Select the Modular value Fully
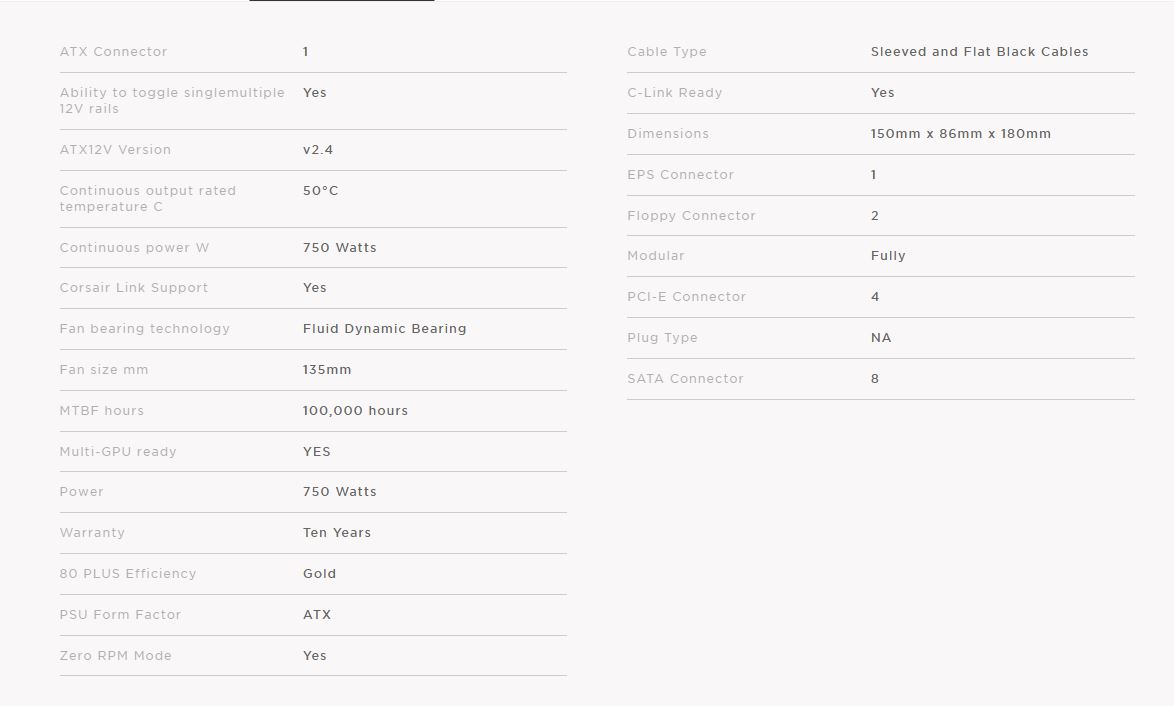The width and height of the screenshot is (1174, 706). pos(888,256)
